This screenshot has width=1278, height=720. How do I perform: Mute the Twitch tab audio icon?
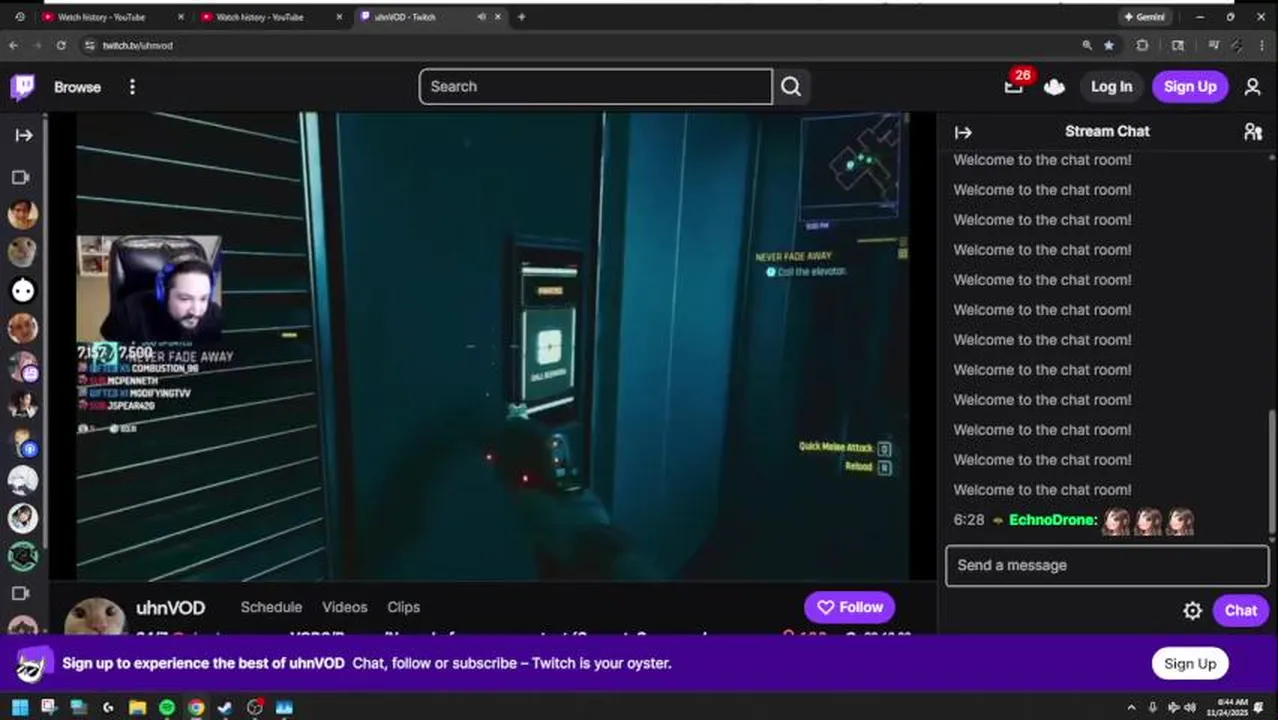tap(482, 17)
